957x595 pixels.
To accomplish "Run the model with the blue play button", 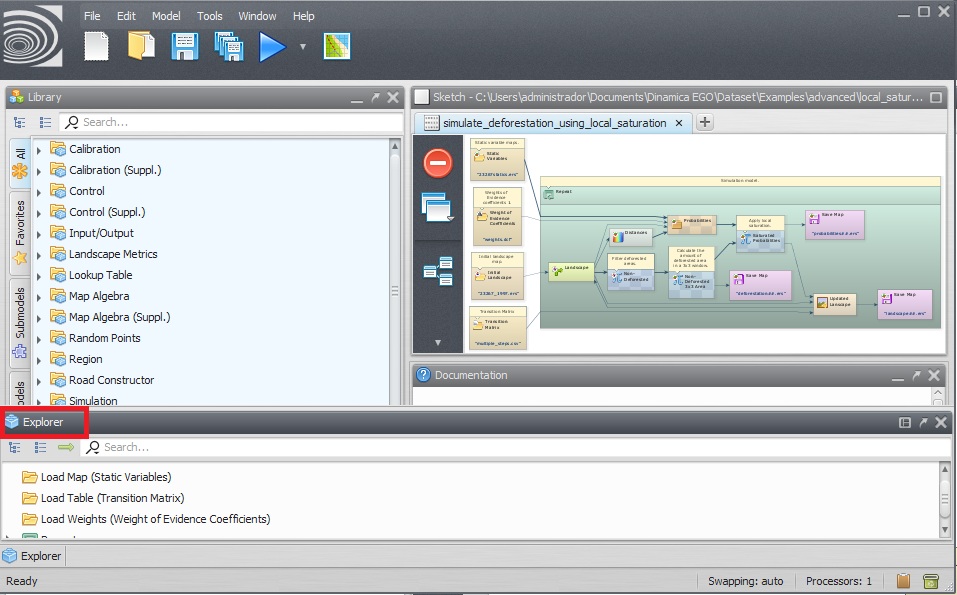I will pyautogui.click(x=272, y=46).
